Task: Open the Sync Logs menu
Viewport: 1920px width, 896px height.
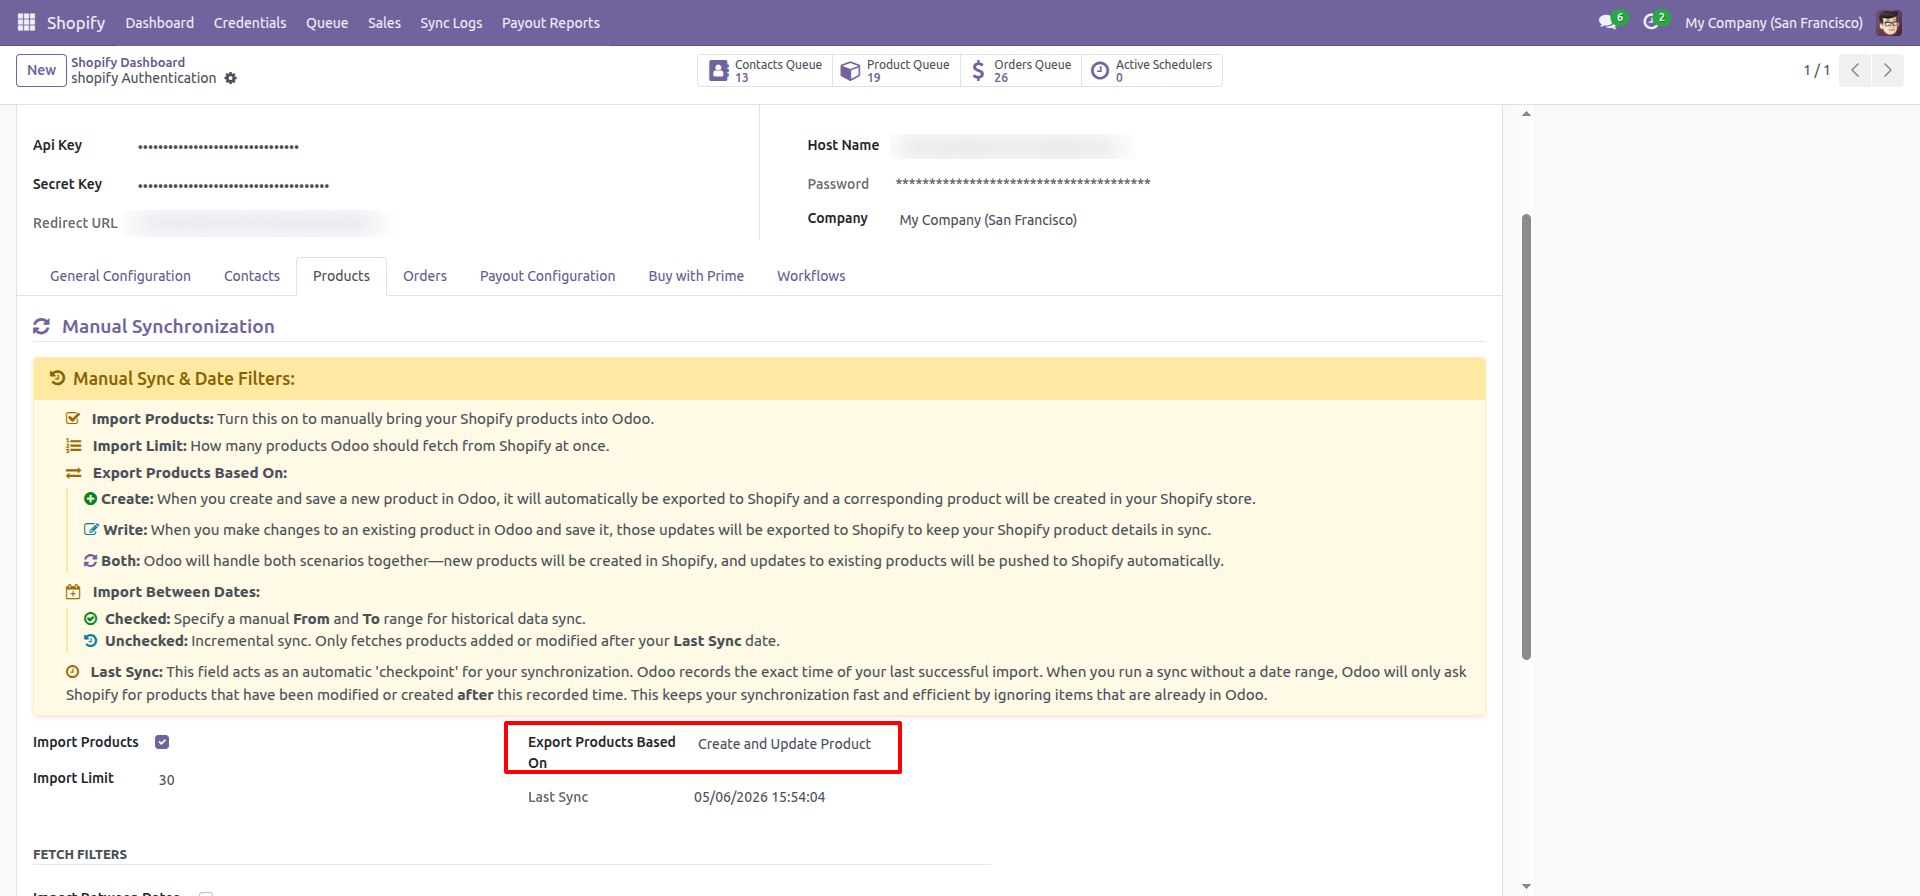Action: click(451, 22)
